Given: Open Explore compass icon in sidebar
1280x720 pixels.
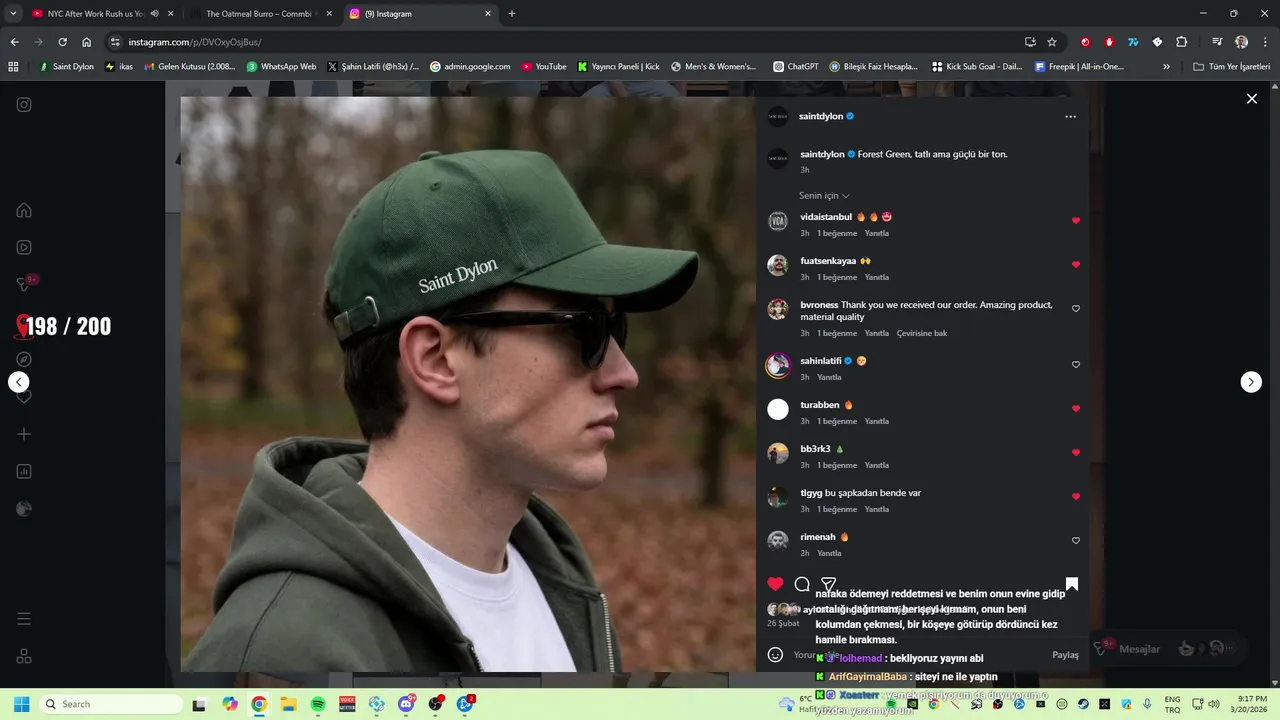Looking at the screenshot, I should pyautogui.click(x=24, y=359).
